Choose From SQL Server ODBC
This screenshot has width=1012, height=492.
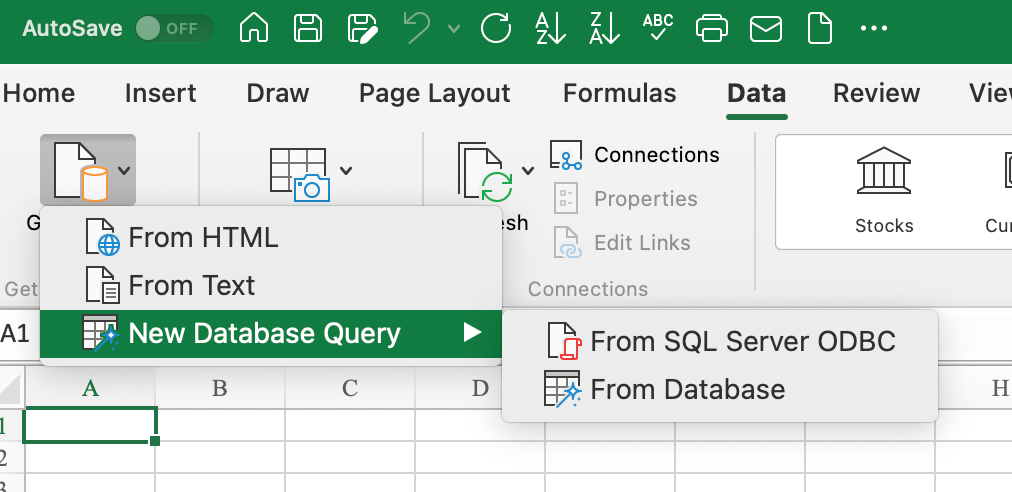pyautogui.click(x=720, y=342)
